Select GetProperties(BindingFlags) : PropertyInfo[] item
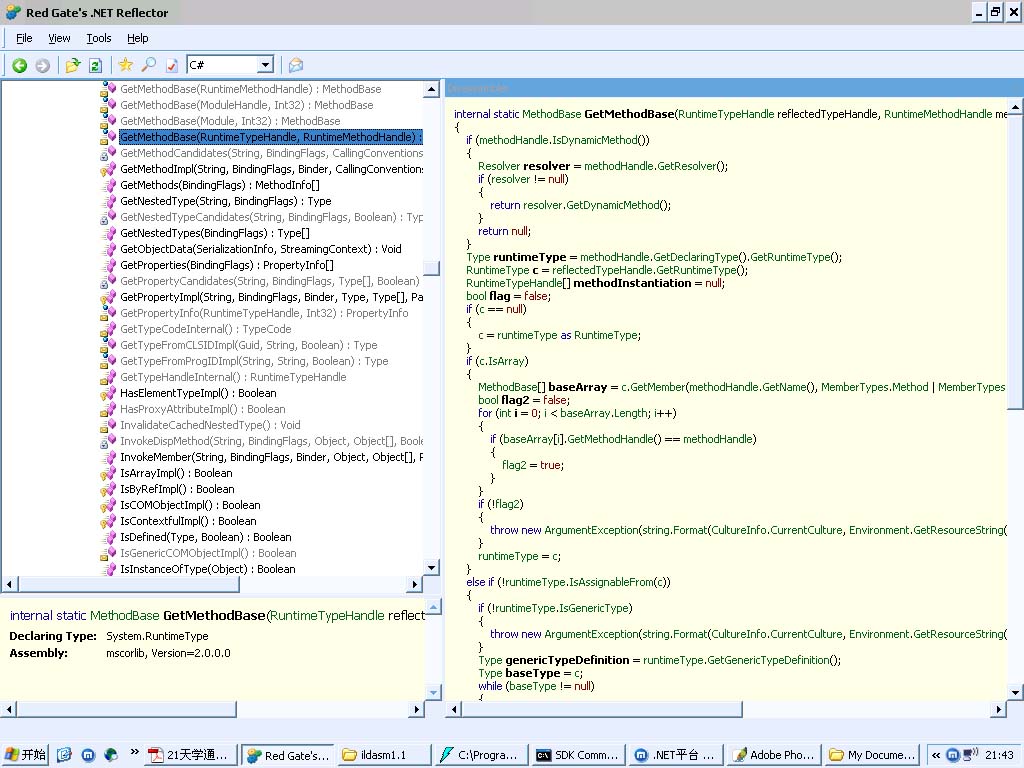The height and width of the screenshot is (768, 1024). (x=227, y=265)
